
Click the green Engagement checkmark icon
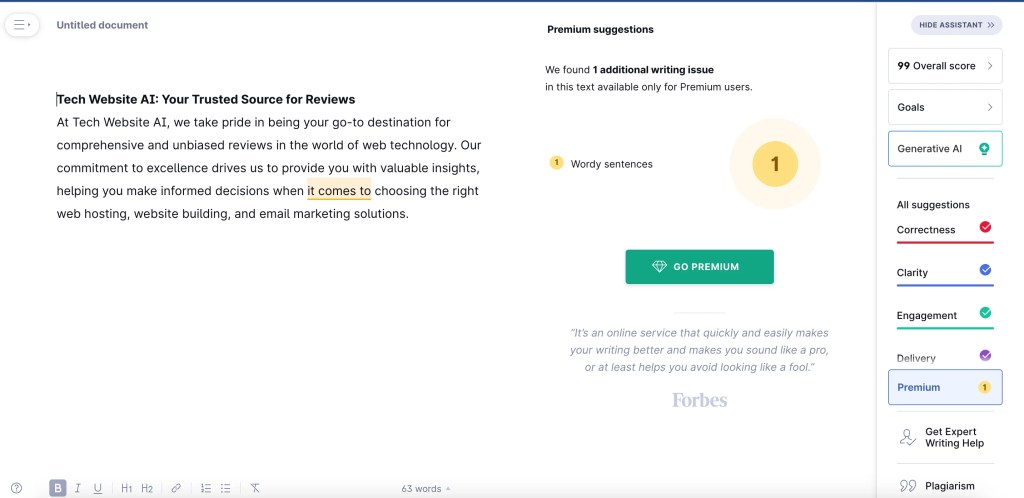pyautogui.click(x=985, y=313)
